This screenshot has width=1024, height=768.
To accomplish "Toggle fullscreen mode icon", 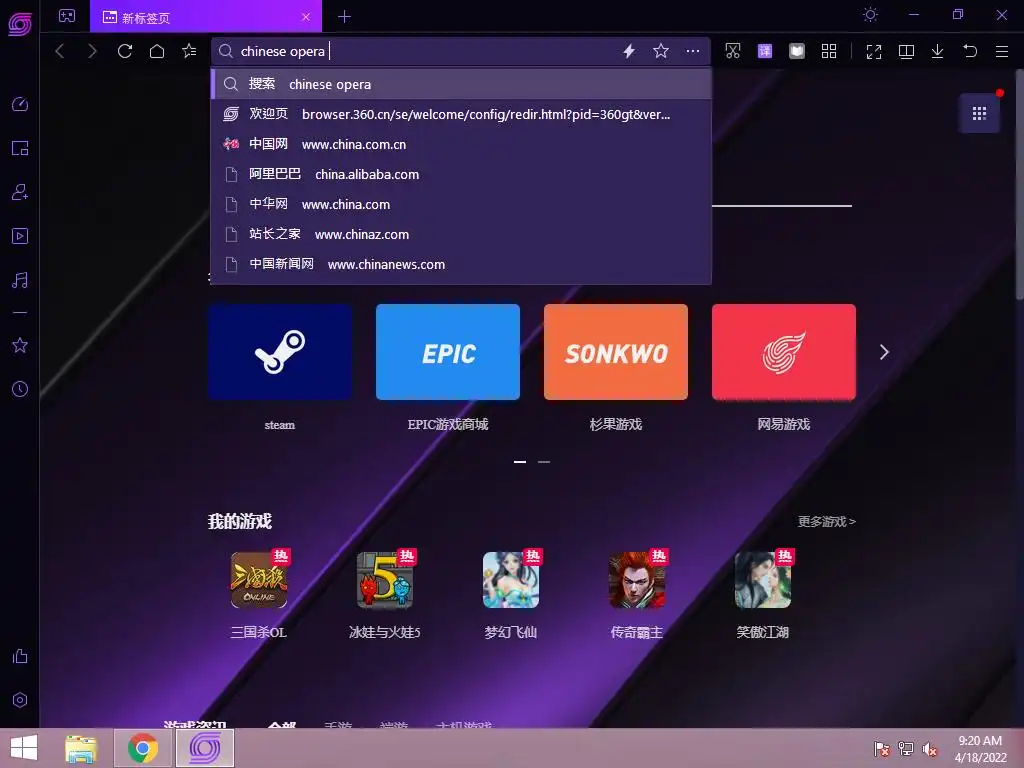I will click(x=874, y=52).
